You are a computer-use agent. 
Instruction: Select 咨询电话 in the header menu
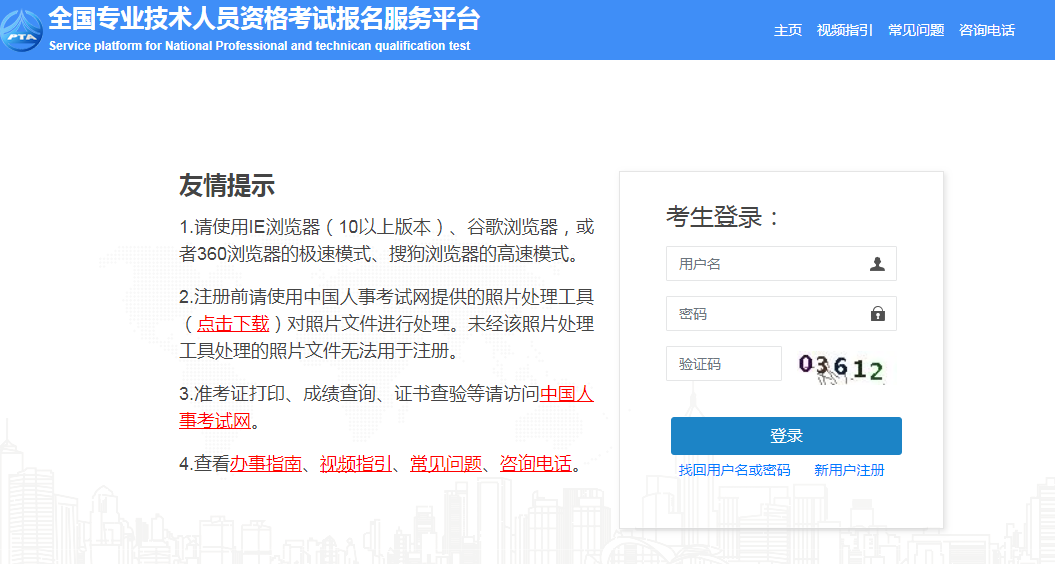point(986,30)
